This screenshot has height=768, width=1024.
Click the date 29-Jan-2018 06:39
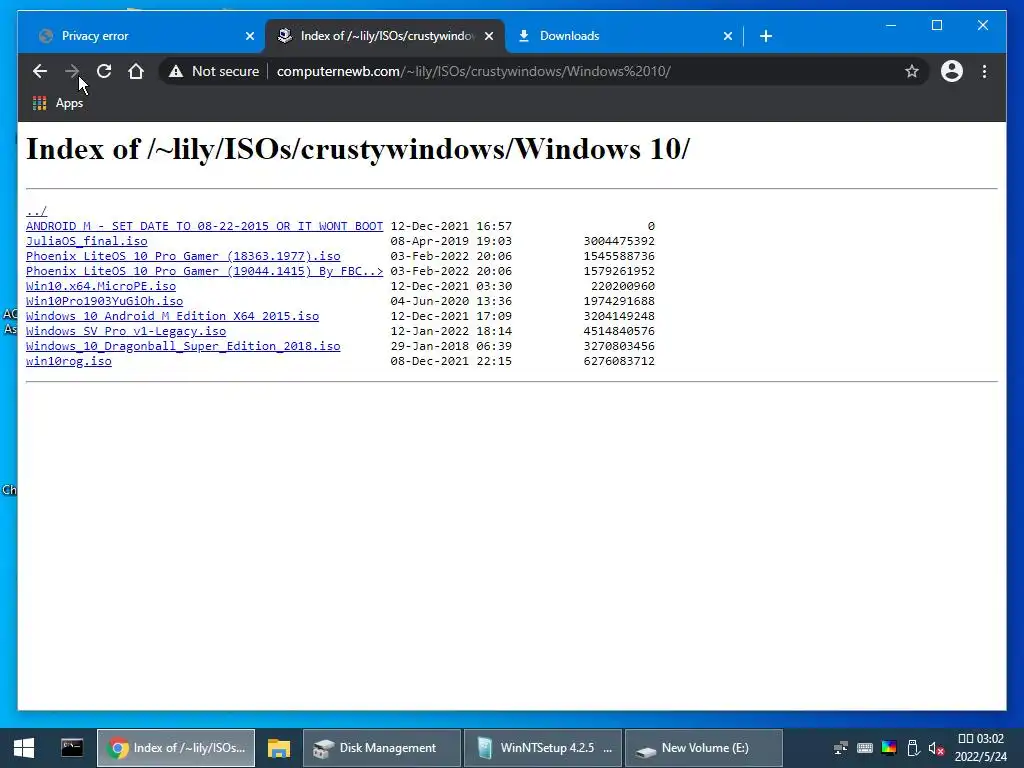click(x=451, y=346)
